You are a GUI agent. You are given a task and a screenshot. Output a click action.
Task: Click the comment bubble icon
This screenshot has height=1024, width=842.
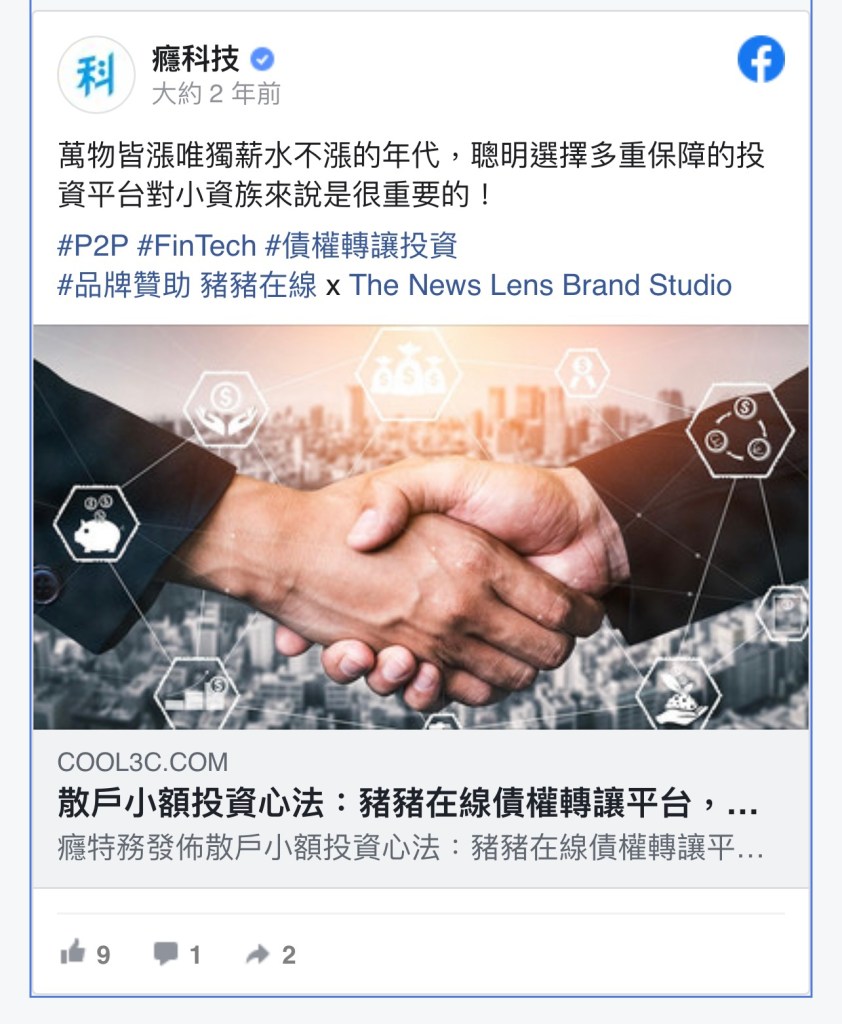tap(166, 953)
